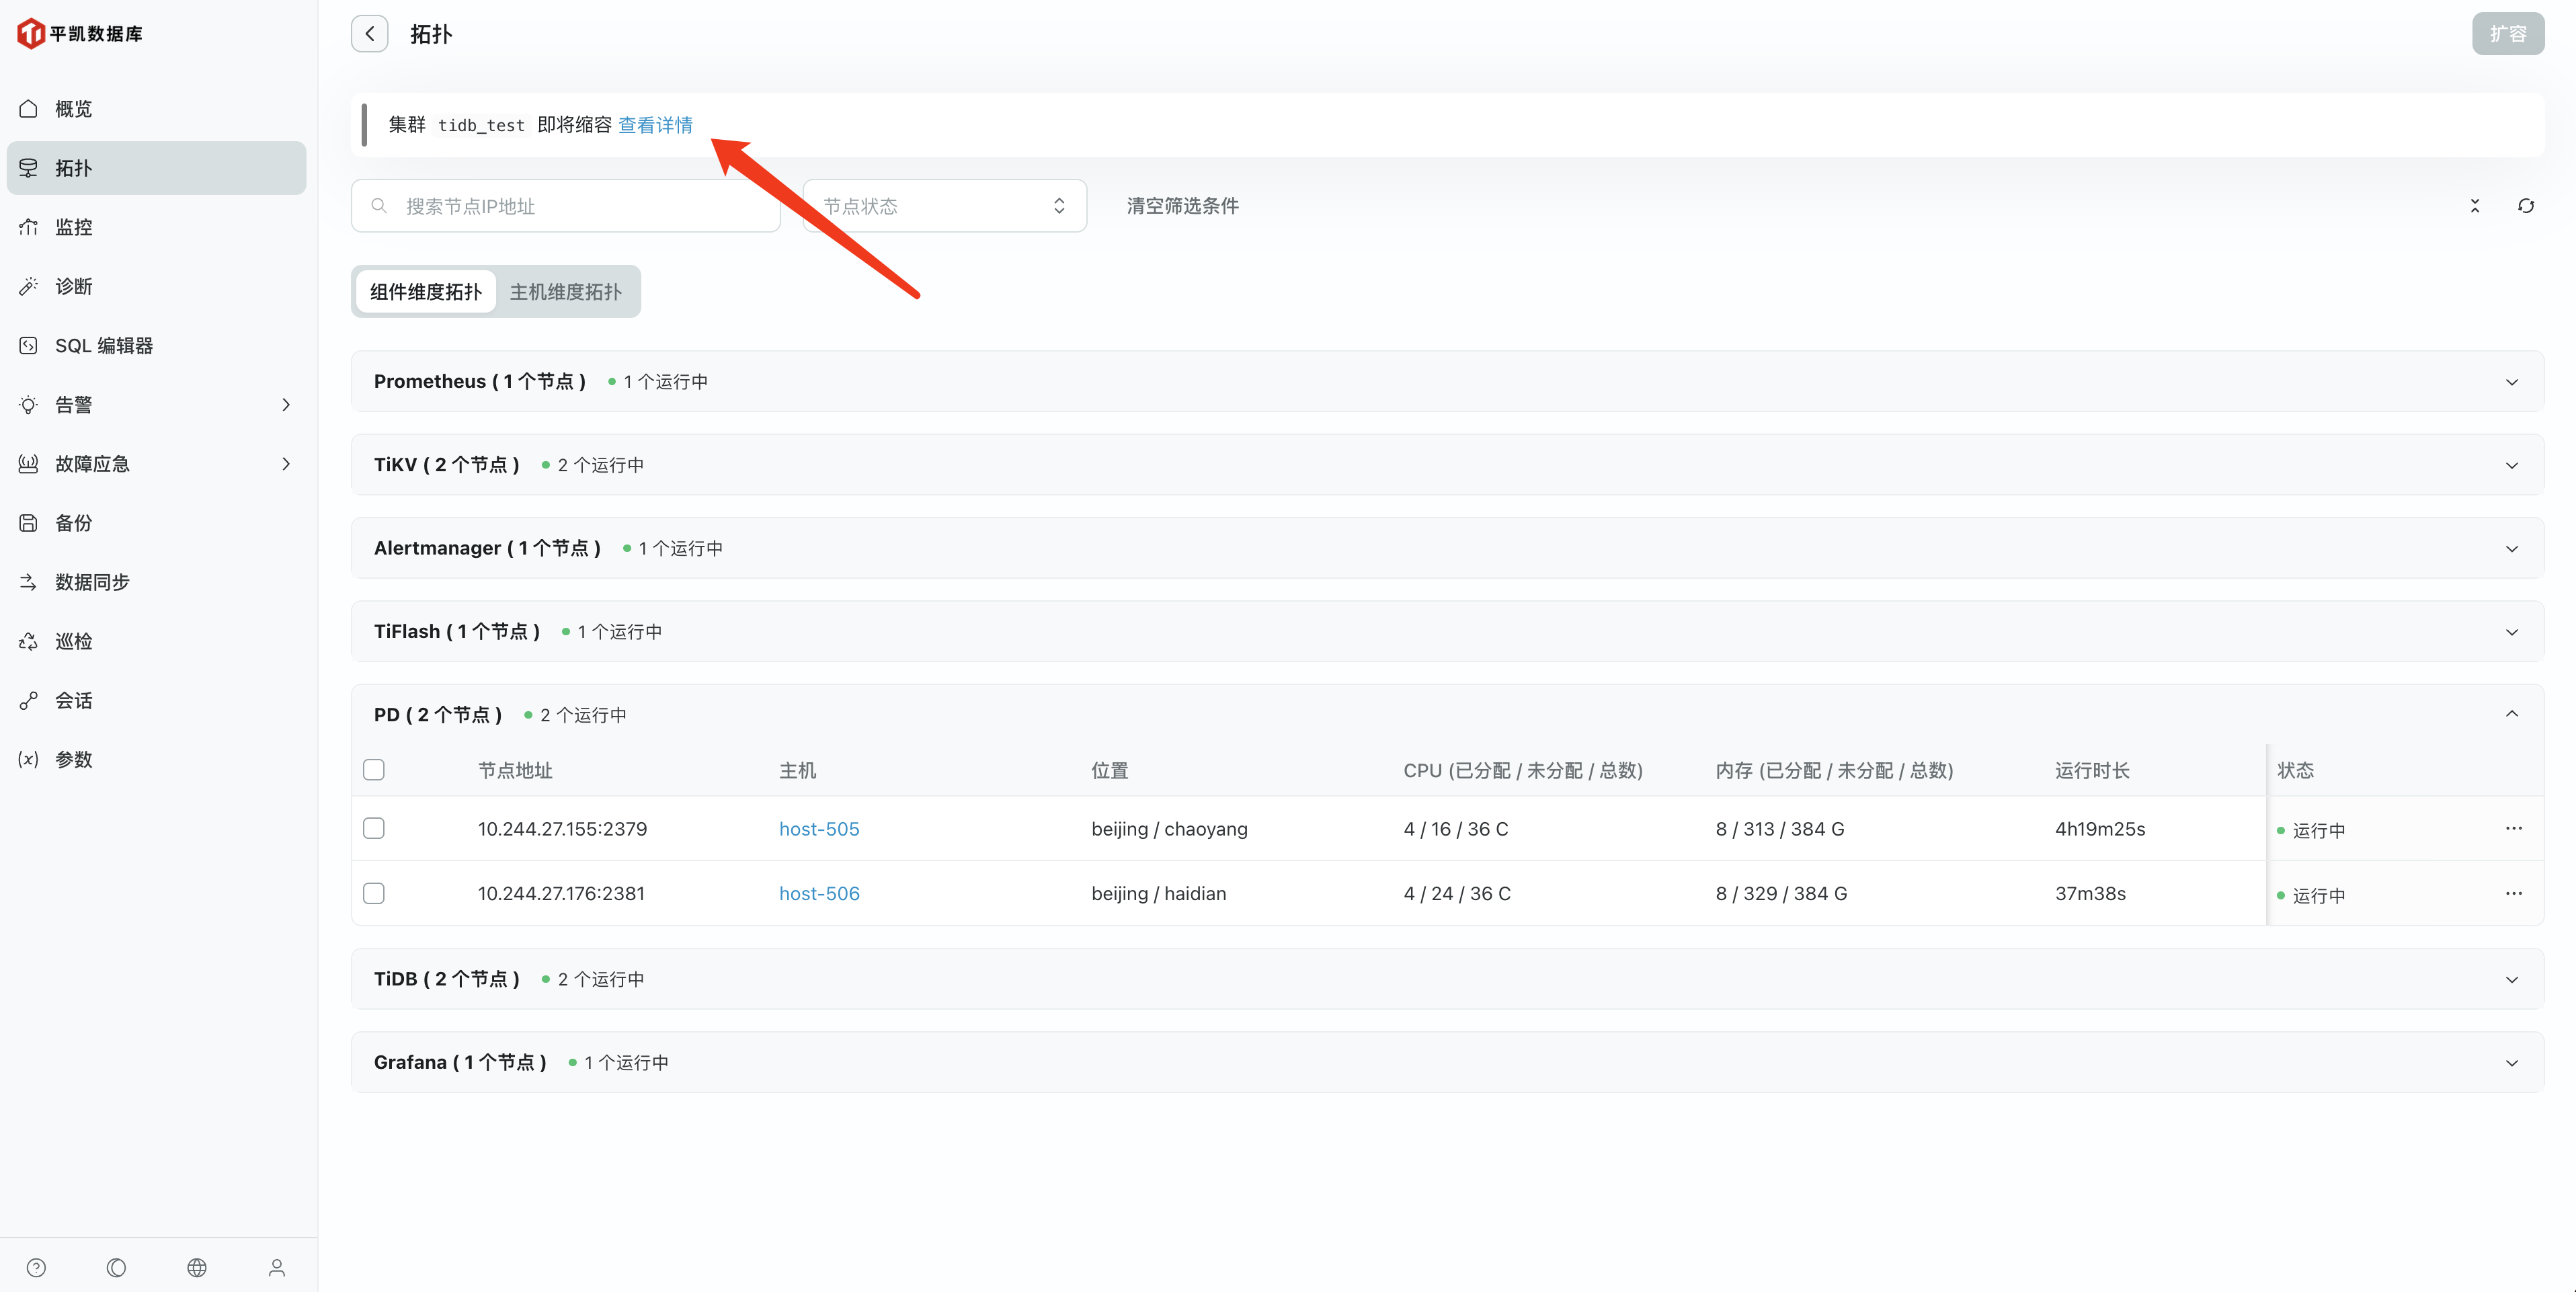Toggle select-all checkbox in PD table header
2576x1292 pixels.
pos(374,769)
